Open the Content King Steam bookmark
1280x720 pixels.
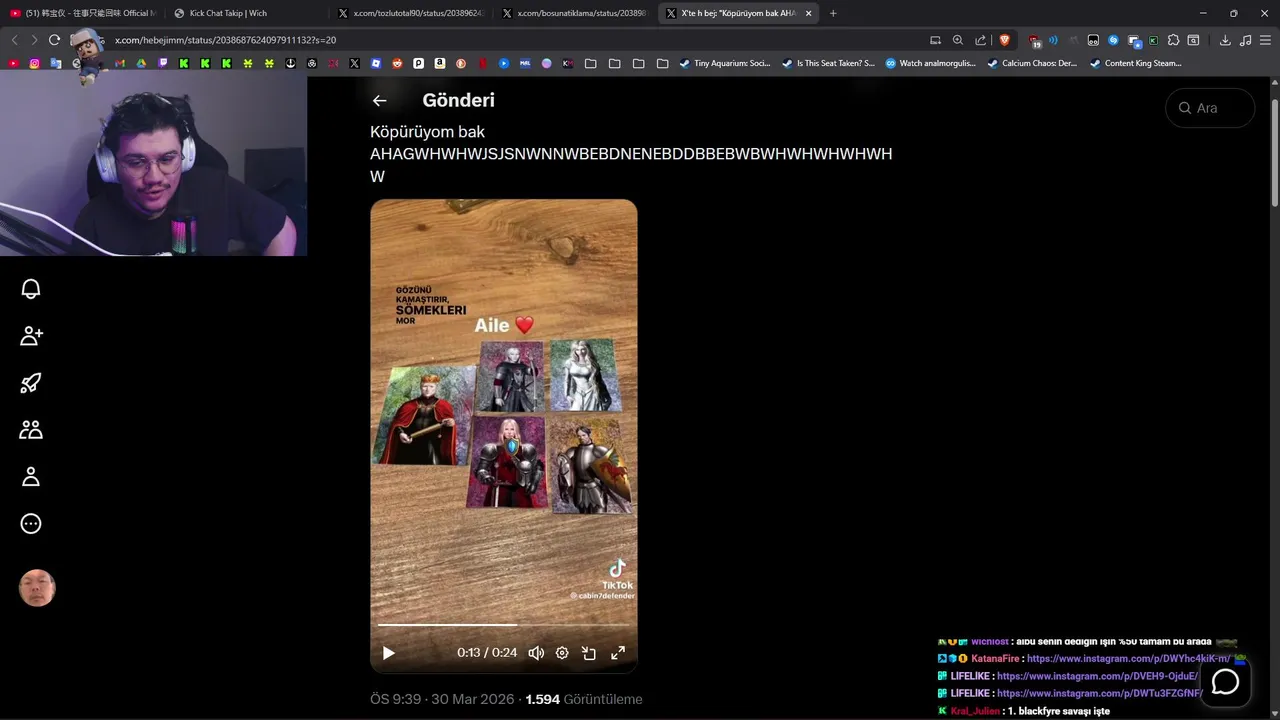(x=1135, y=63)
